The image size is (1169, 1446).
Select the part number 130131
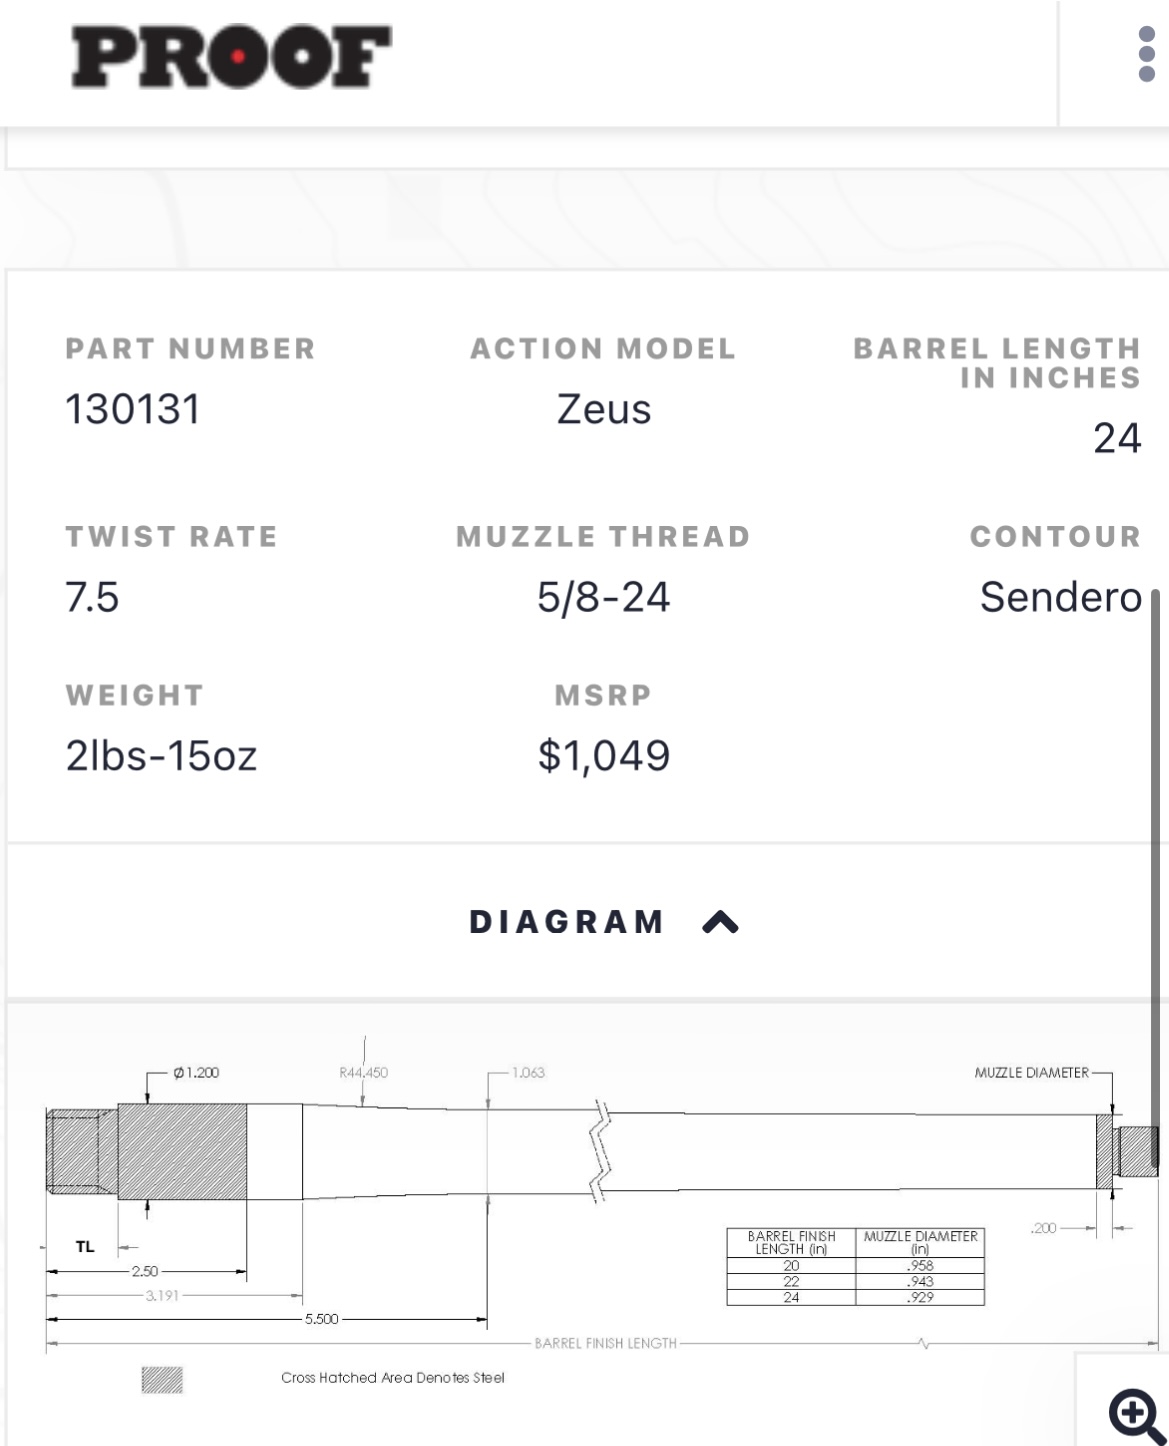pyautogui.click(x=132, y=408)
